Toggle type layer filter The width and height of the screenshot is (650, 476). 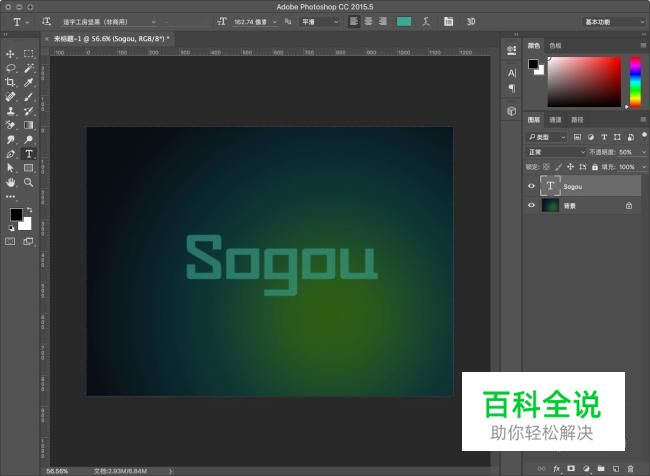coord(604,137)
